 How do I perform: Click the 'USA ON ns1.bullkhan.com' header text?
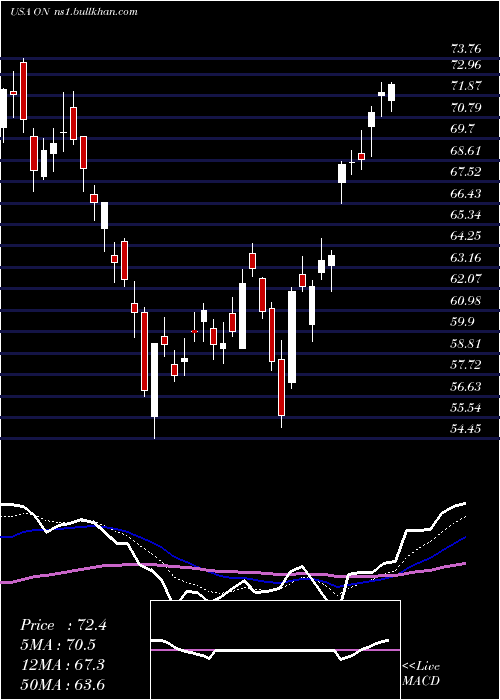74,12
